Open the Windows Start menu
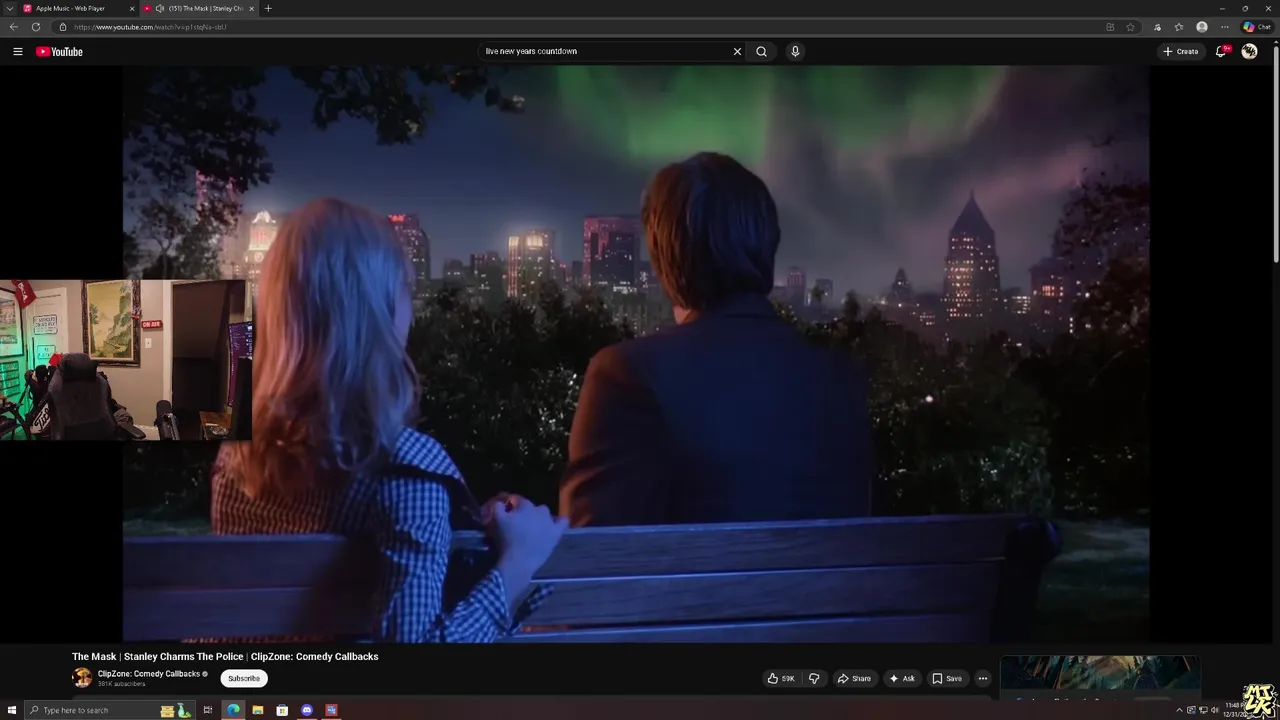 [12, 710]
